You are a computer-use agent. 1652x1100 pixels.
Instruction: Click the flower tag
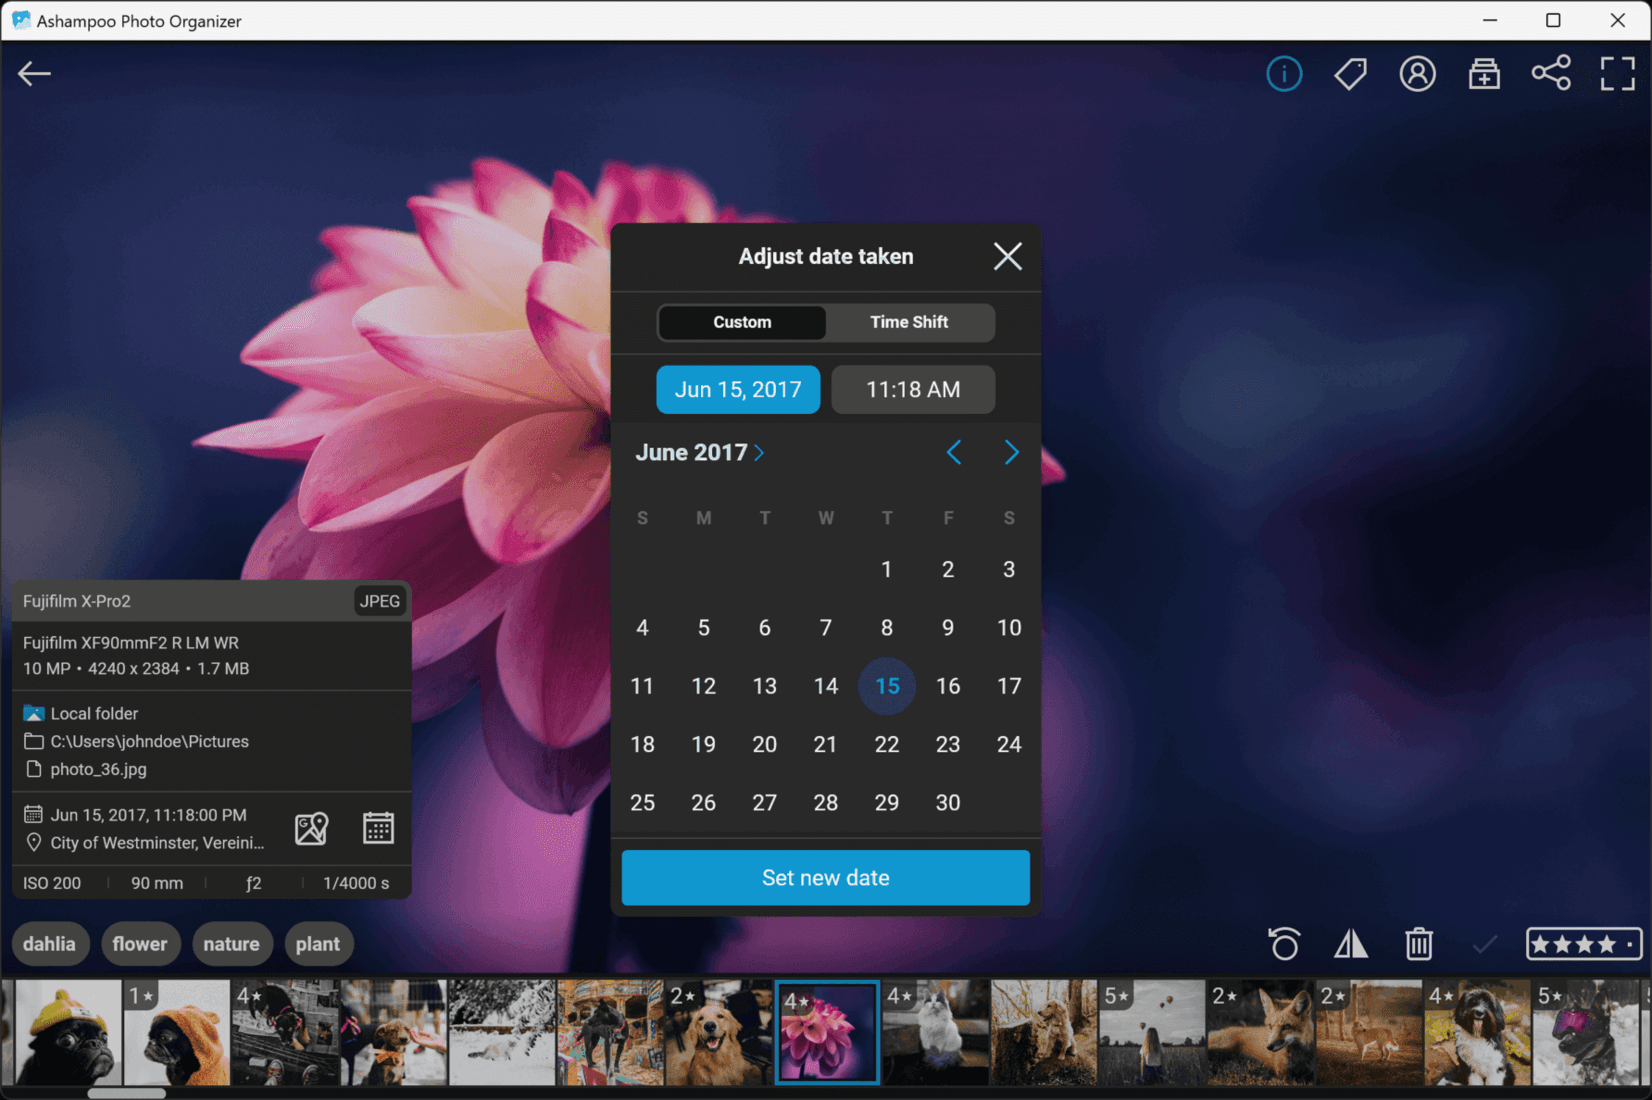pyautogui.click(x=140, y=943)
